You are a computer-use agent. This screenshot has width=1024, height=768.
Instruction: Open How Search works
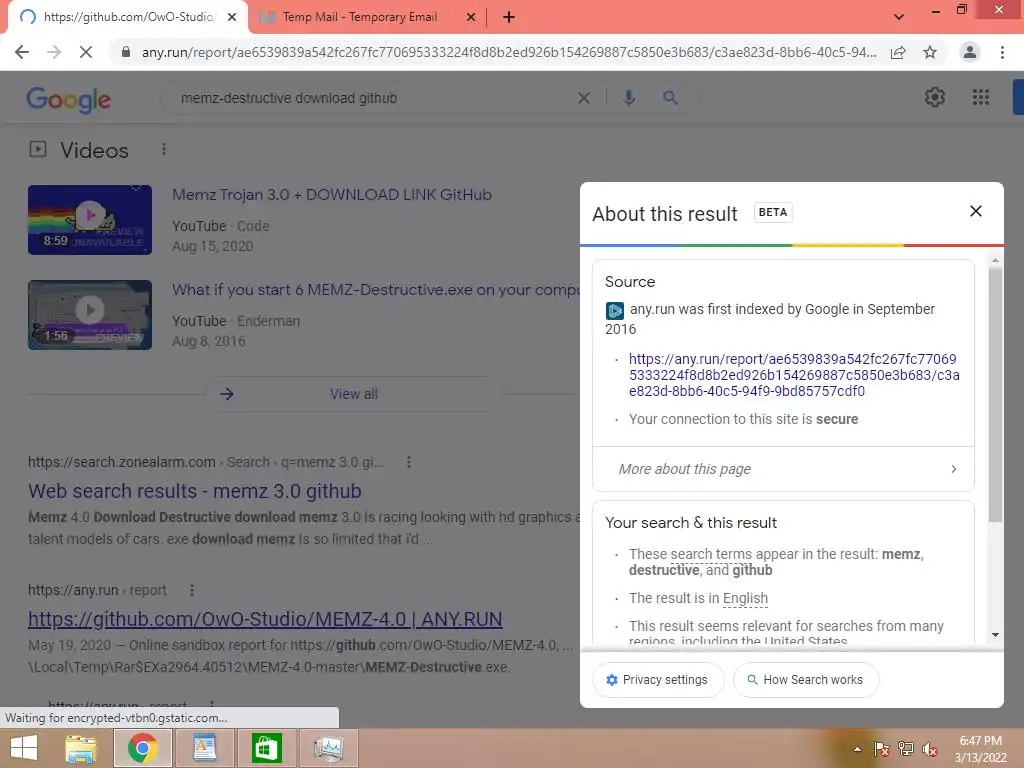coord(806,680)
